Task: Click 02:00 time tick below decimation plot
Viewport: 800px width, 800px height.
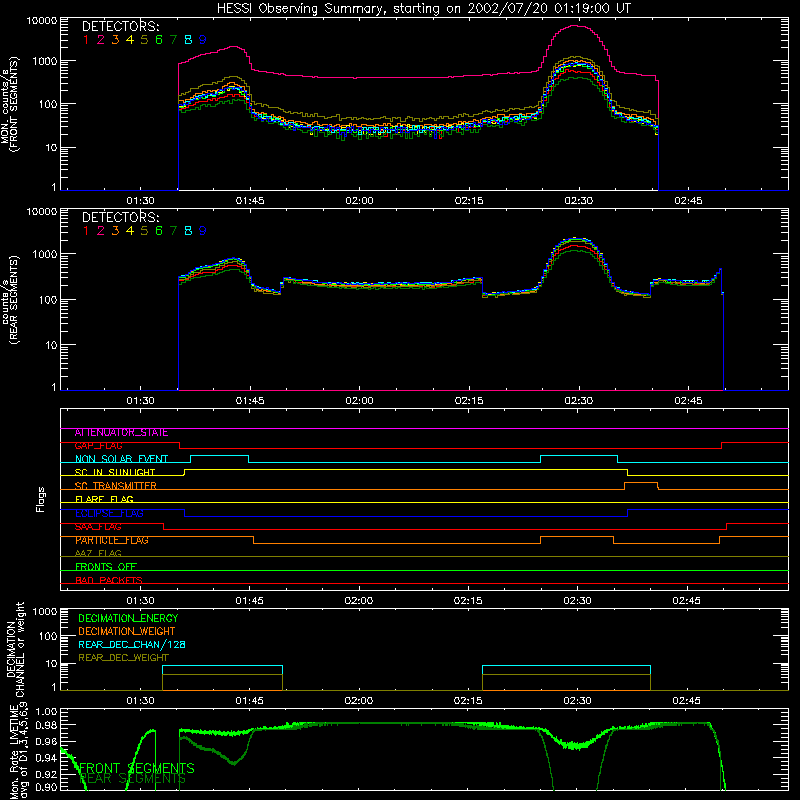Action: (358, 701)
